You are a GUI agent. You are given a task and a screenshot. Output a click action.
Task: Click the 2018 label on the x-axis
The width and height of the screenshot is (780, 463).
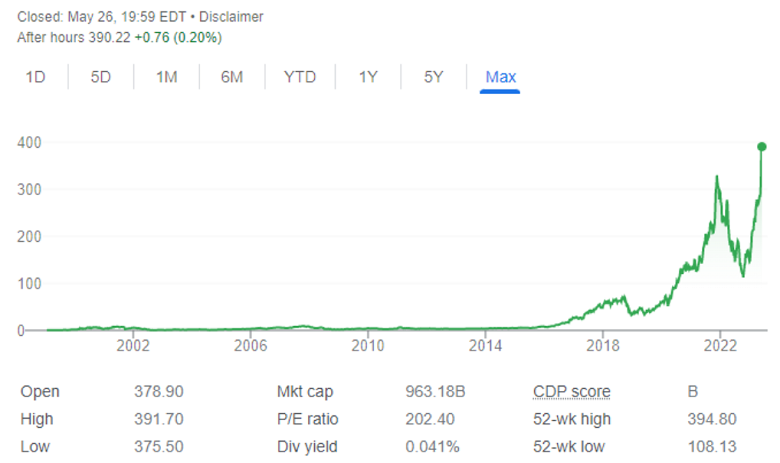click(602, 346)
